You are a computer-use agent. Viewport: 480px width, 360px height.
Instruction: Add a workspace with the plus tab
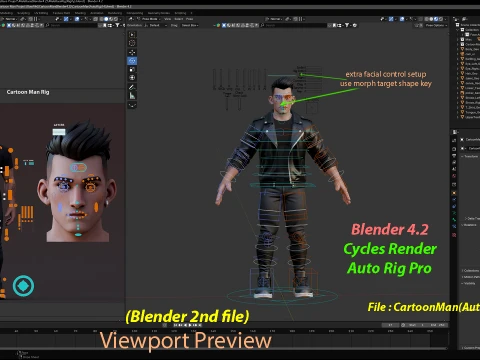tap(192, 13)
